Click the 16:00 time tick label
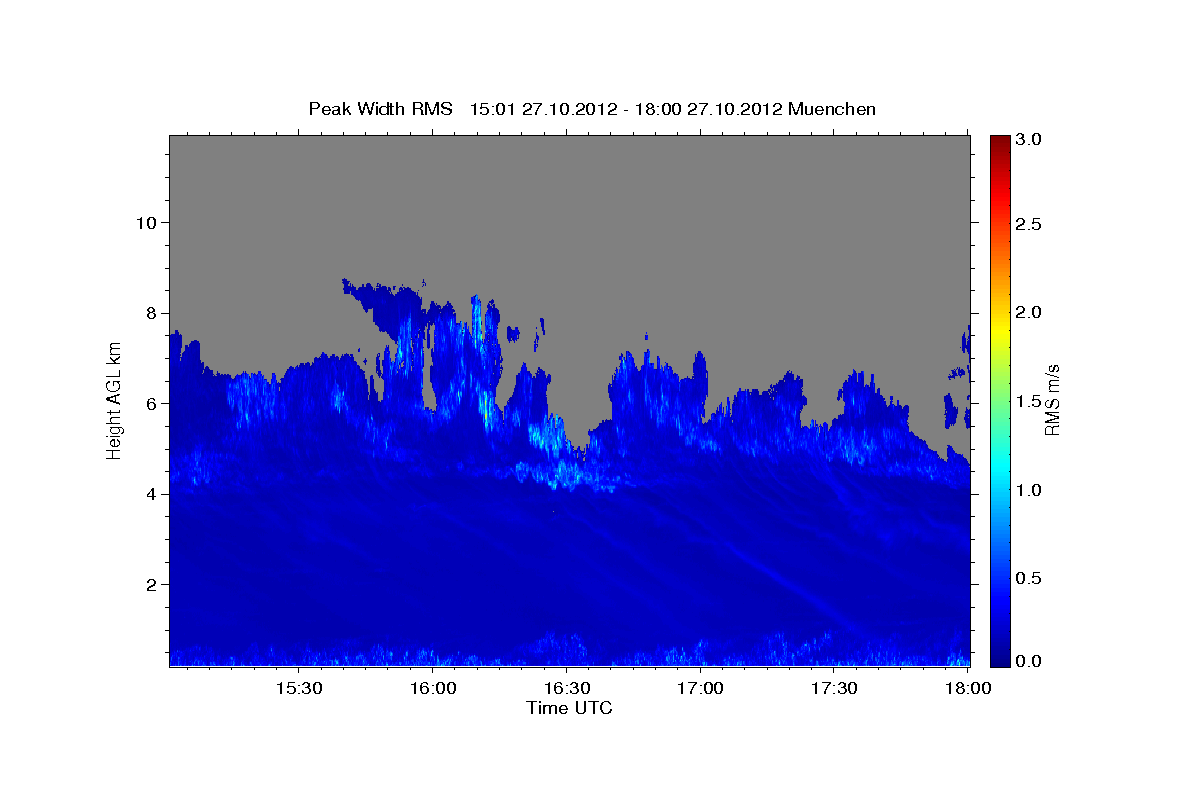This screenshot has height=800, width=1200. click(x=432, y=688)
